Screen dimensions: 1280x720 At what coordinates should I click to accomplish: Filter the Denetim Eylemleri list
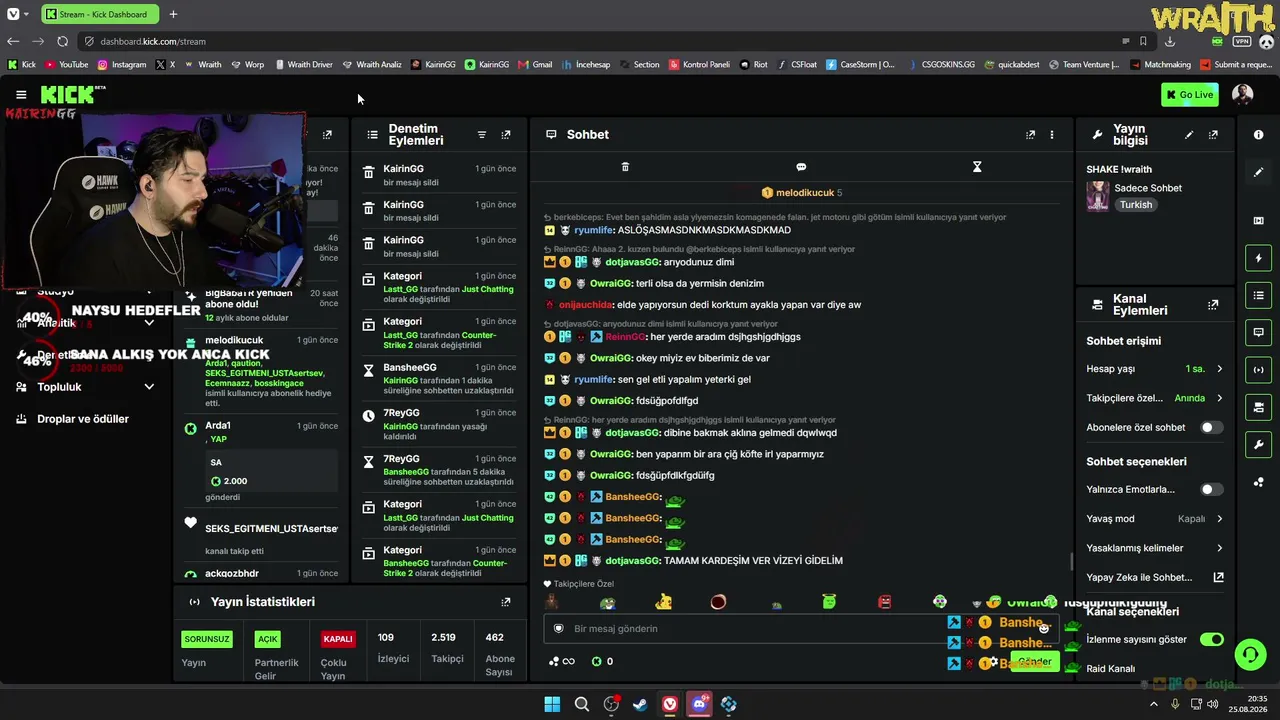(x=481, y=135)
